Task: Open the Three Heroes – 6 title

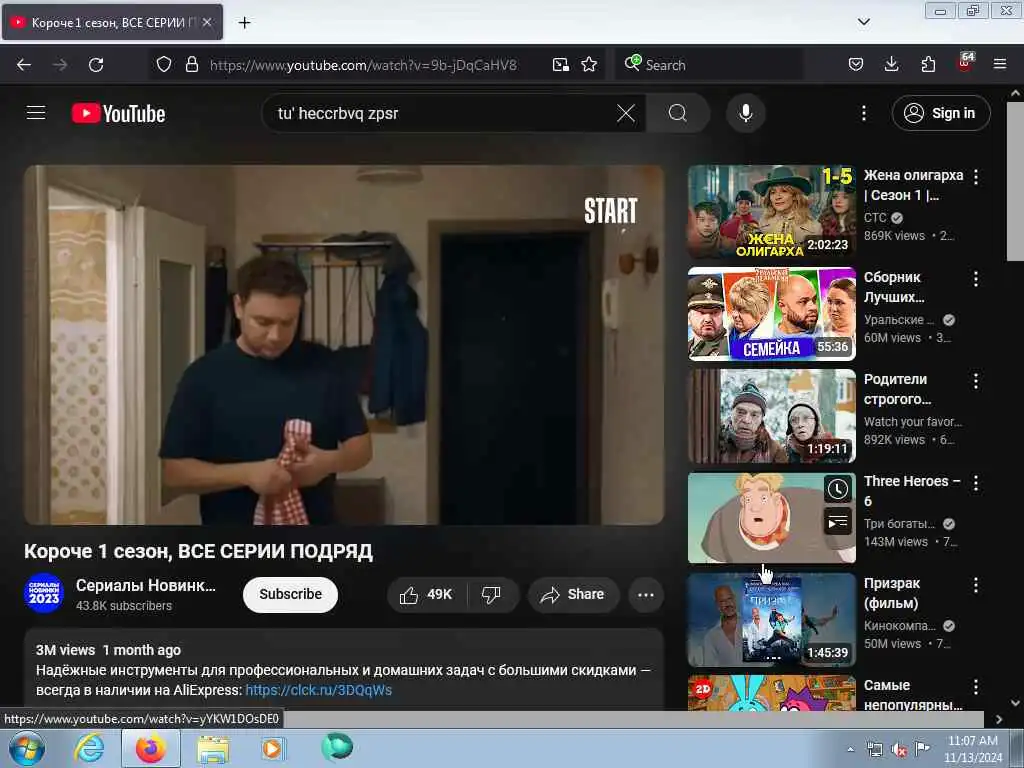Action: coord(912,490)
